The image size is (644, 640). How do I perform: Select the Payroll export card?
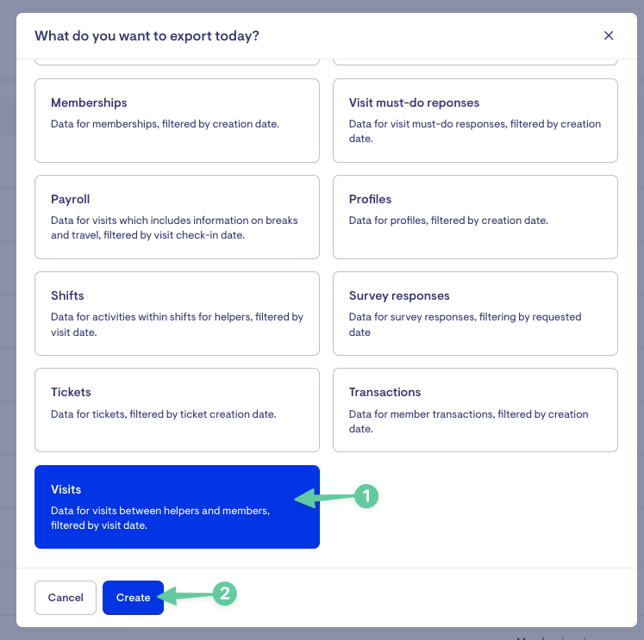click(177, 217)
